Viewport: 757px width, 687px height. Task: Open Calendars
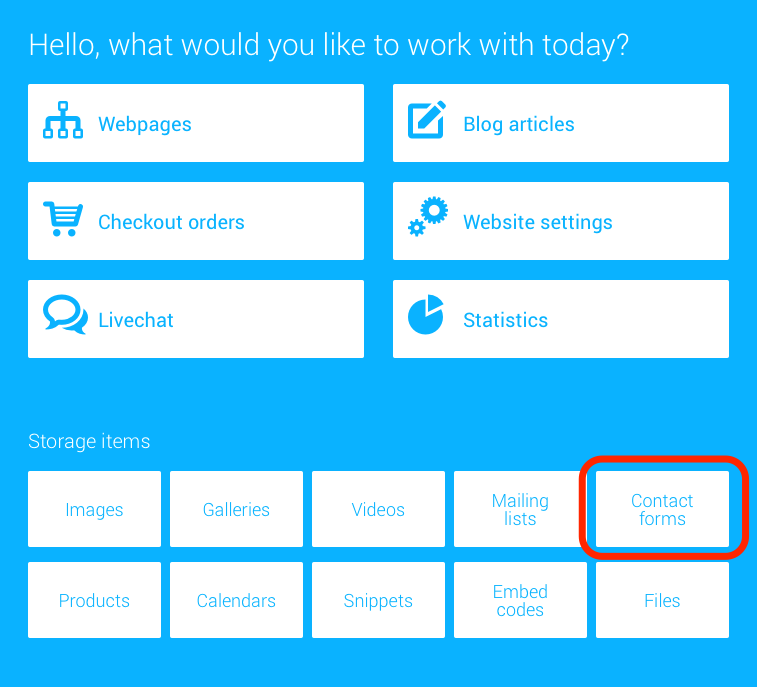click(237, 600)
